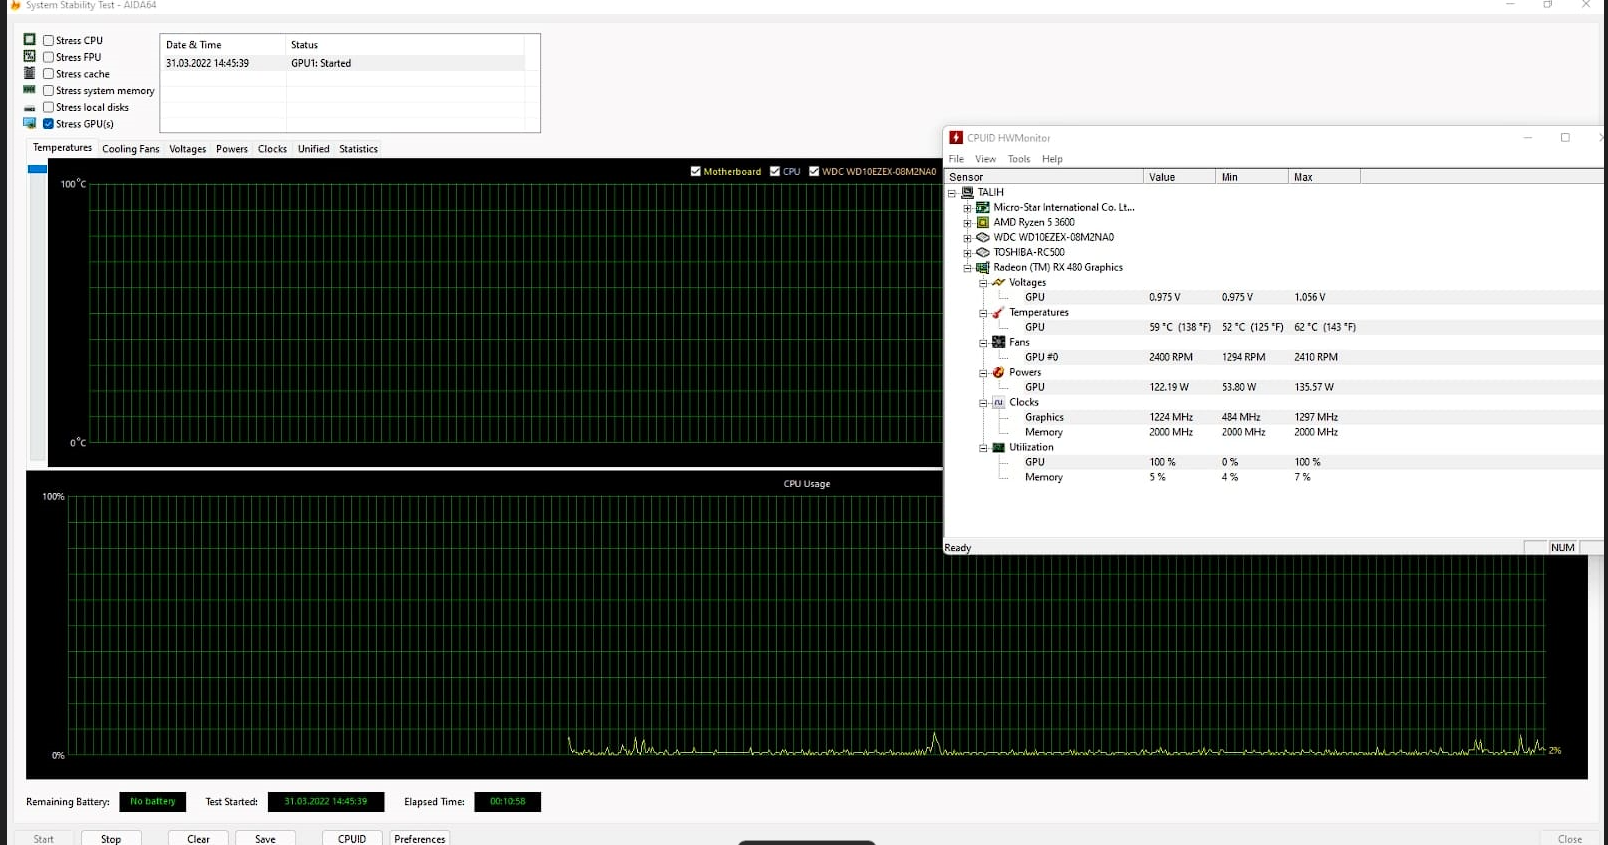Click the Stress FPU icon

(x=30, y=57)
